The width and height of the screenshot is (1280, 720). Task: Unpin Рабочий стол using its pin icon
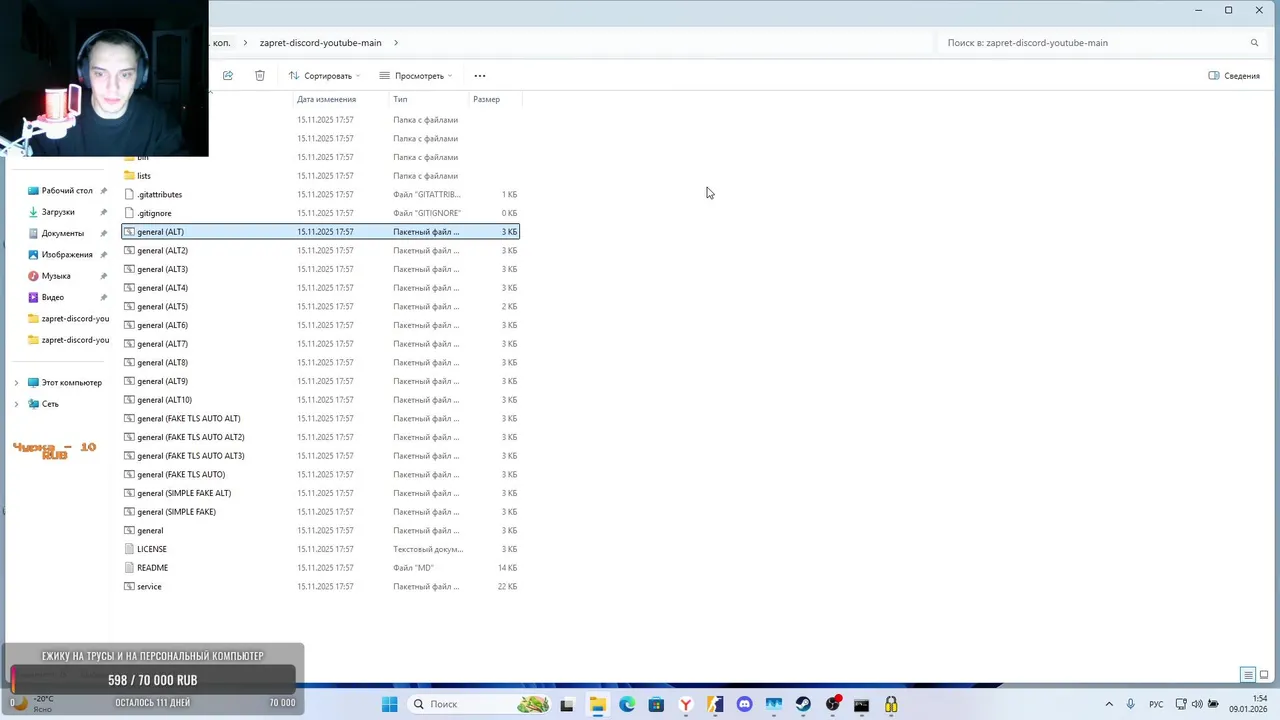click(104, 191)
